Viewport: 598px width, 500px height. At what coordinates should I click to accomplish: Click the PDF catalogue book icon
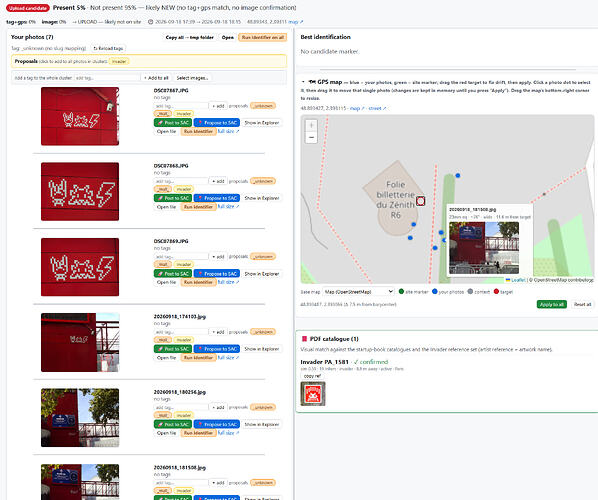(x=304, y=339)
